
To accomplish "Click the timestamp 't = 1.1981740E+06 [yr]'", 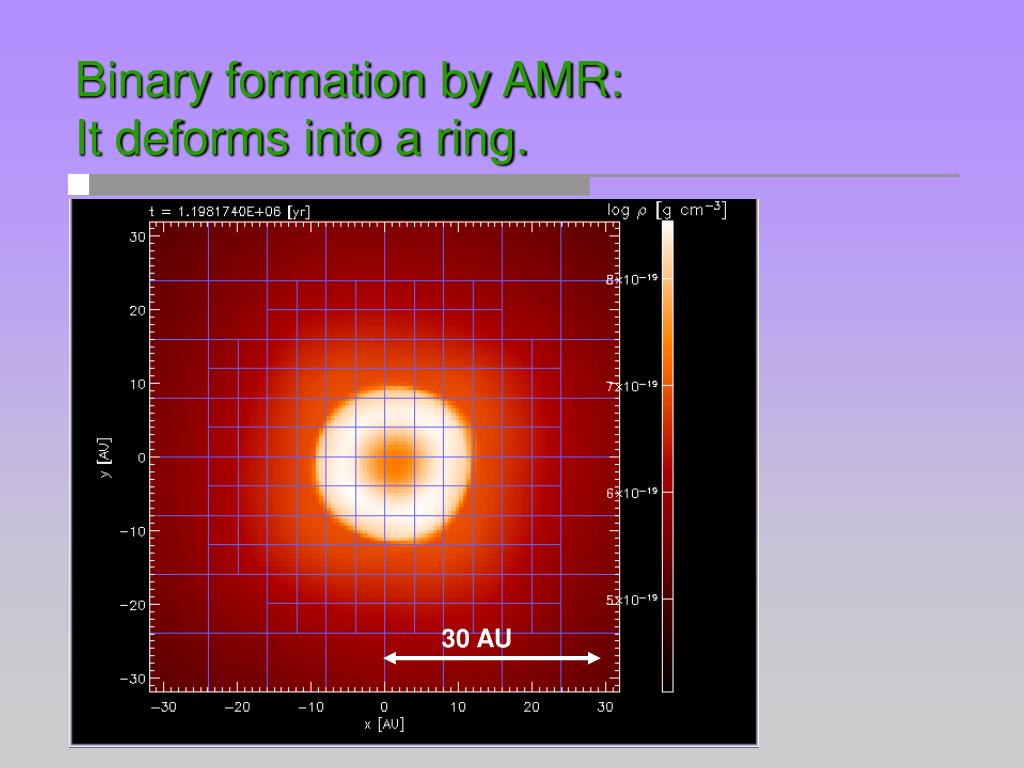I will tap(229, 212).
